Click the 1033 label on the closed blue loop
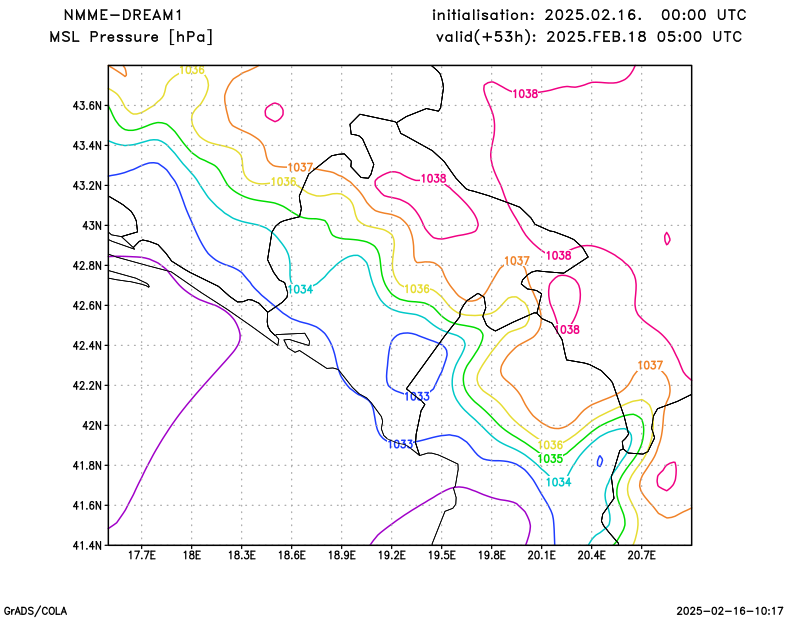 click(417, 397)
